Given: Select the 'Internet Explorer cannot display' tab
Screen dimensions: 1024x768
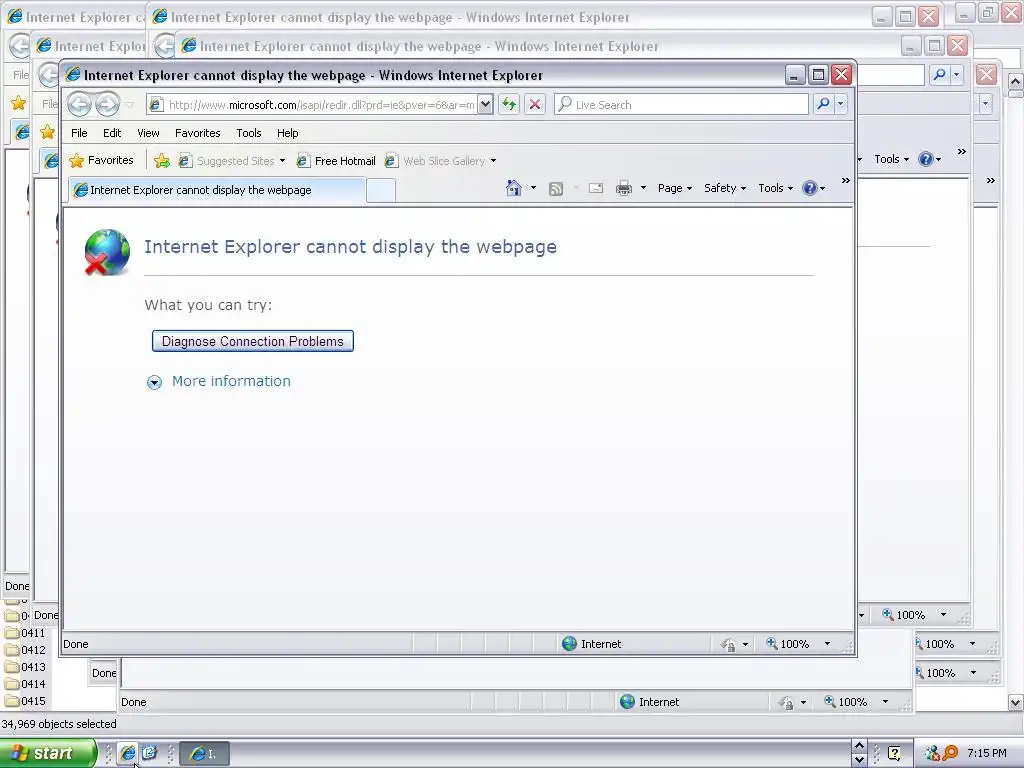Looking at the screenshot, I should pyautogui.click(x=216, y=190).
